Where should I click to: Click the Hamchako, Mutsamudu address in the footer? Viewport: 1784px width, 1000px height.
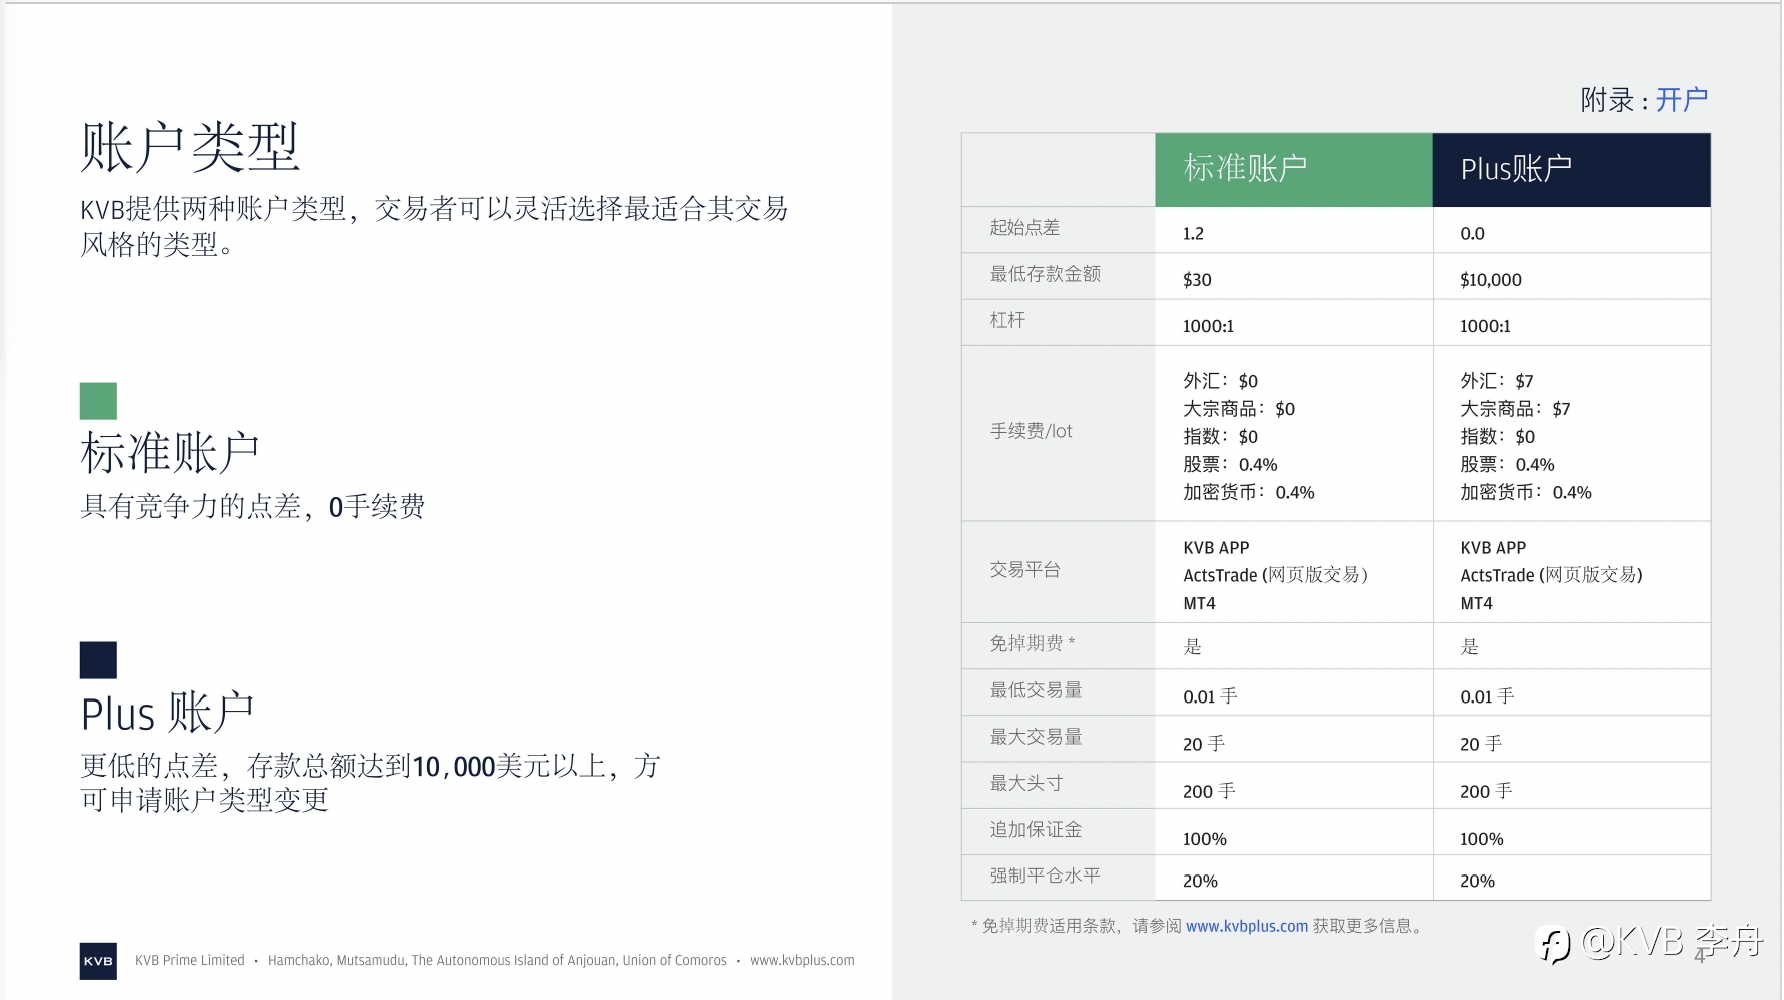tap(497, 960)
